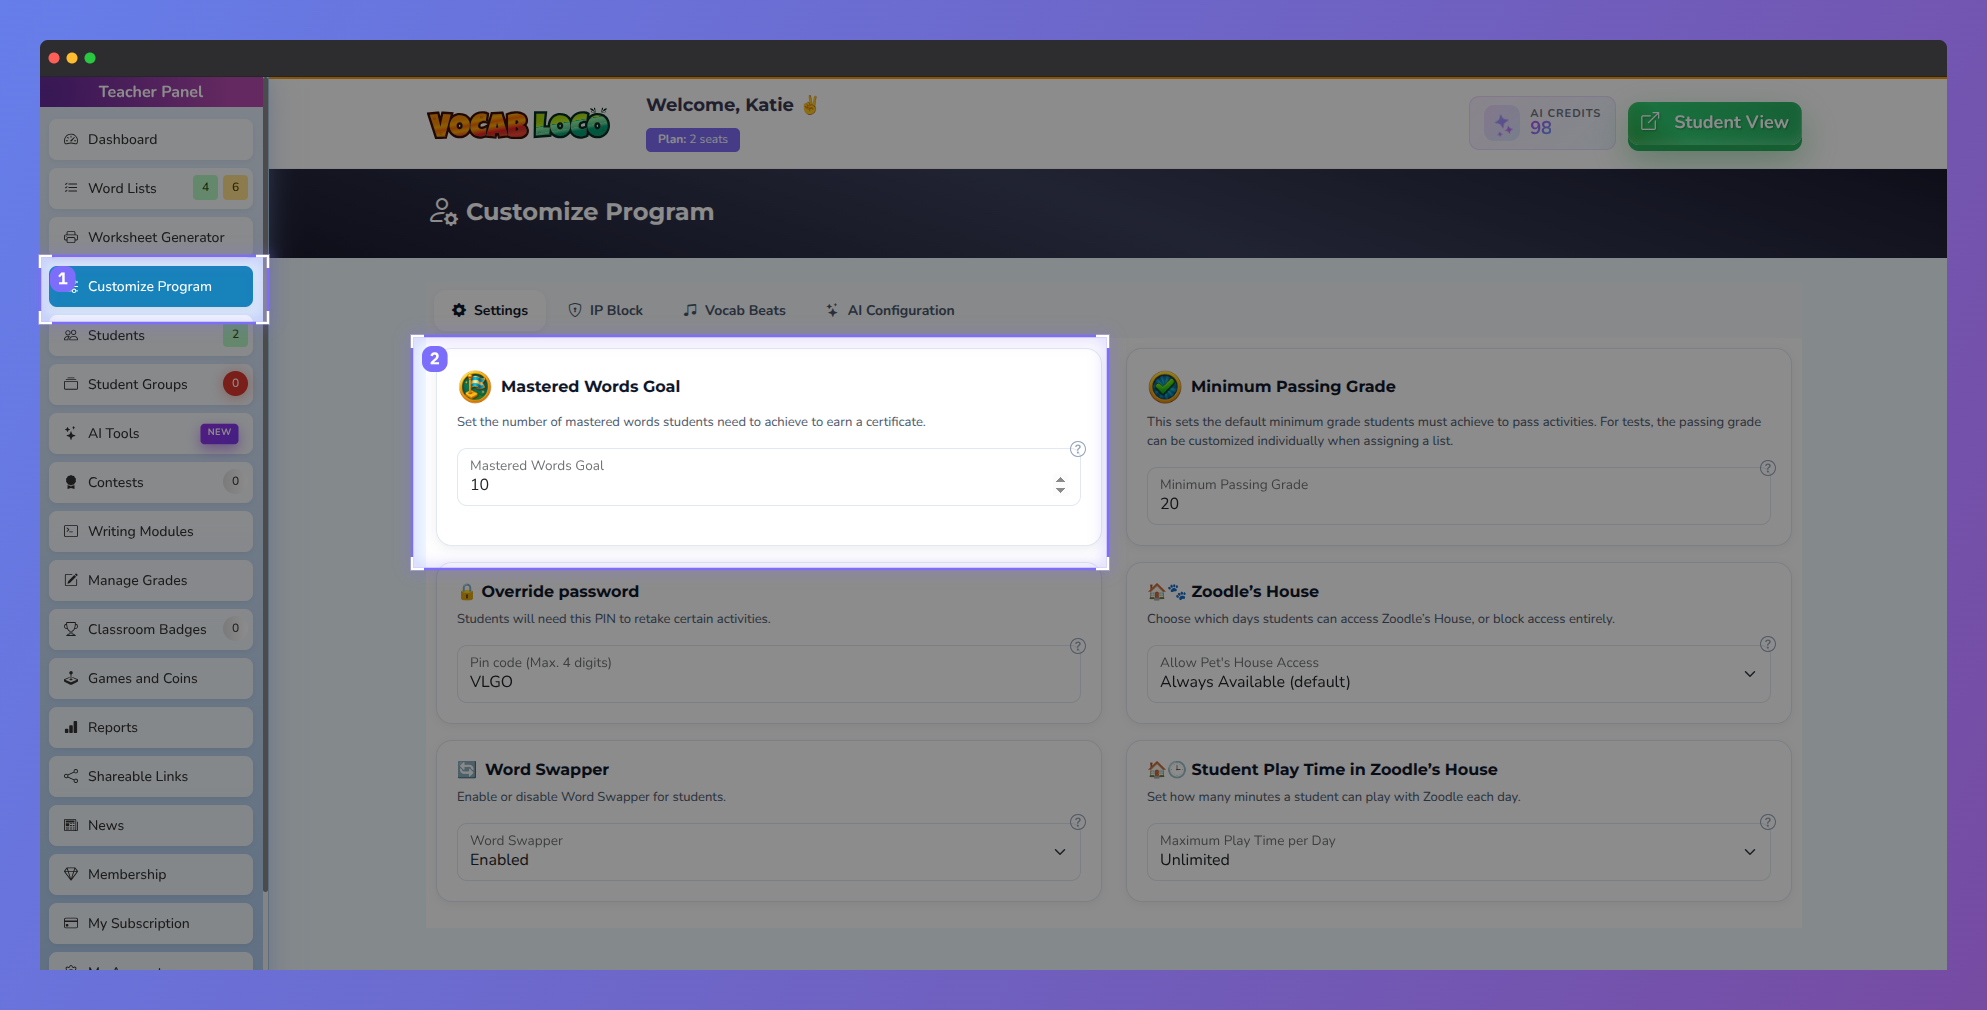Click the My Subscription card icon
Viewport: 1987px width, 1010px height.
click(71, 923)
